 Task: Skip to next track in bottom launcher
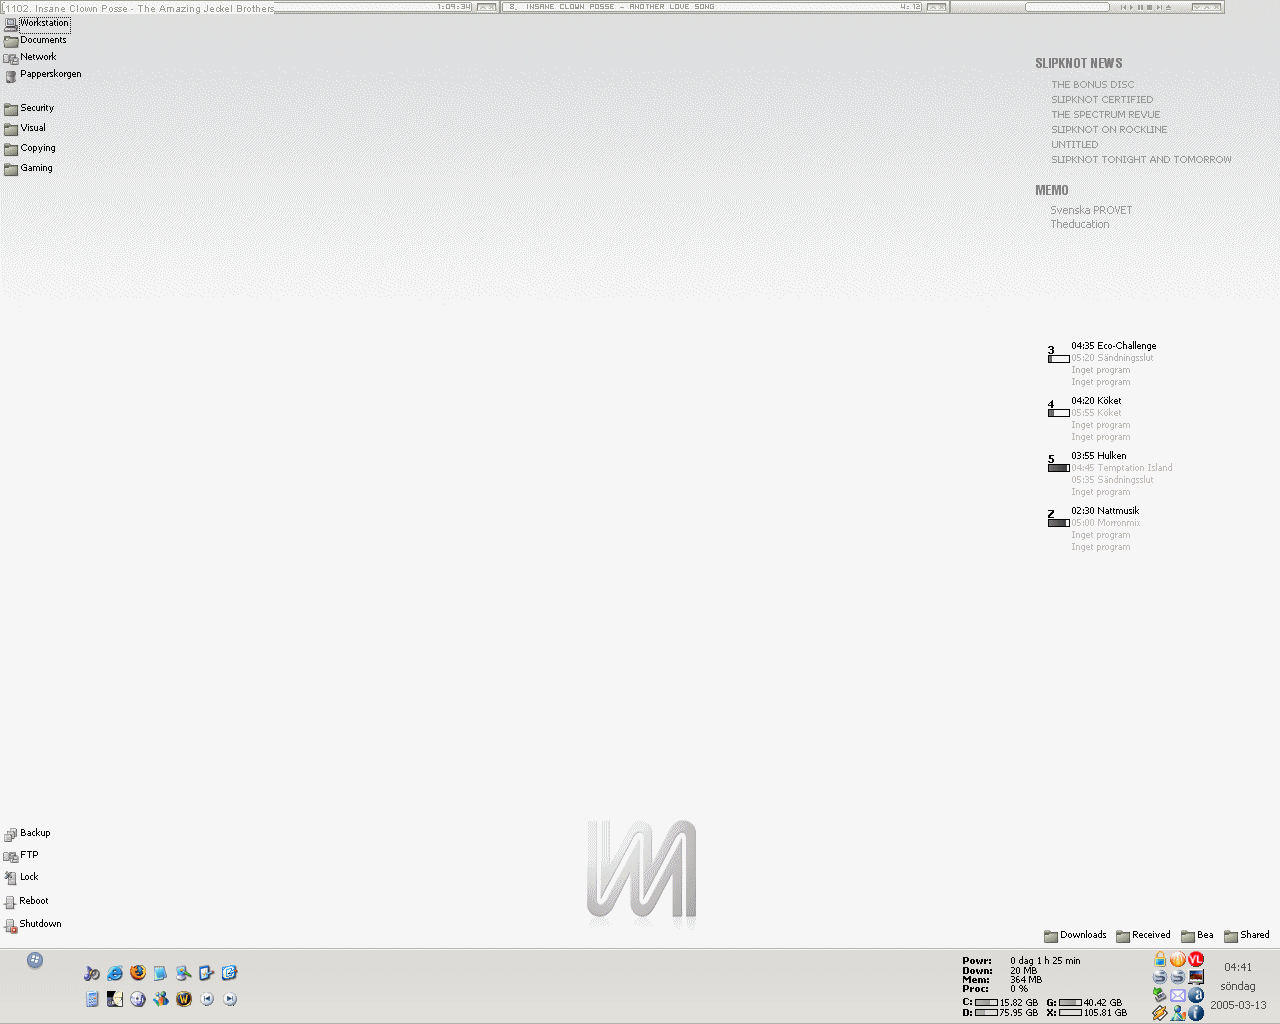[x=230, y=999]
